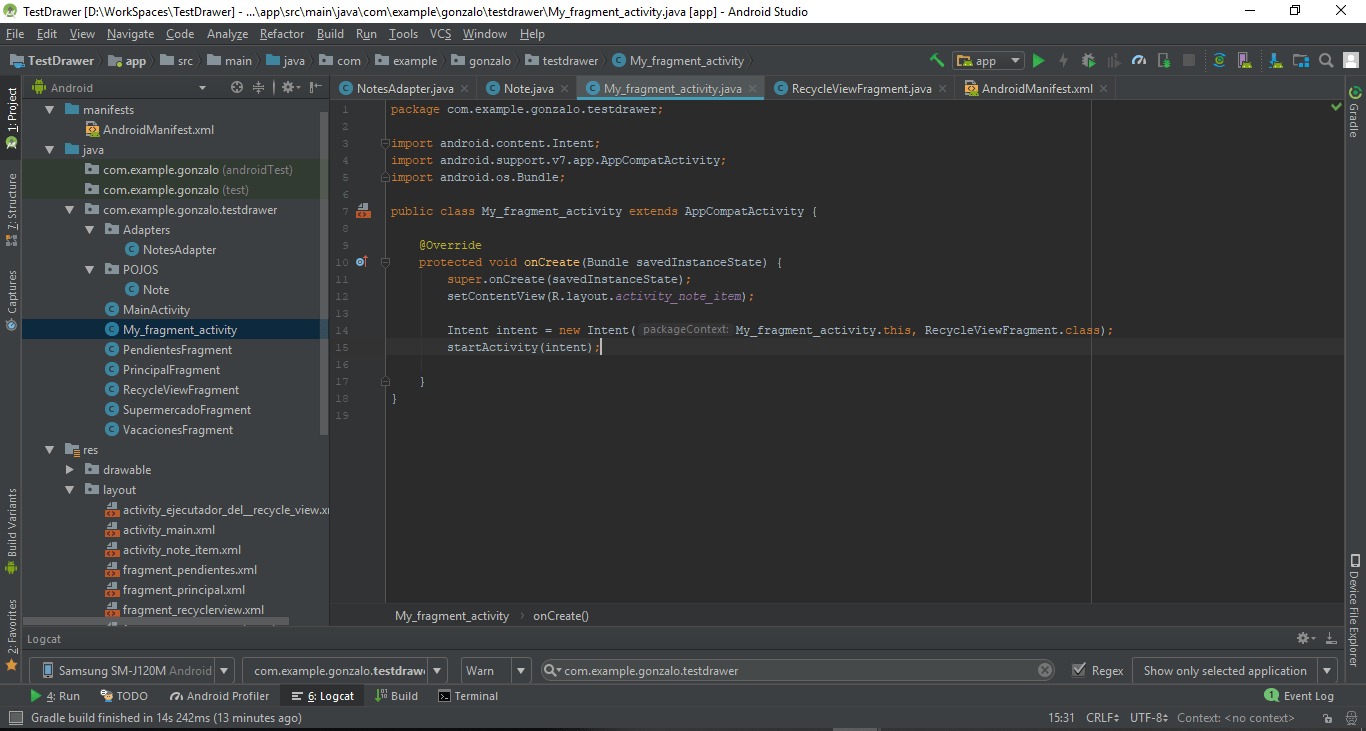Switch to the RecycleViewFragment.java tab
The image size is (1366, 731).
tap(860, 89)
